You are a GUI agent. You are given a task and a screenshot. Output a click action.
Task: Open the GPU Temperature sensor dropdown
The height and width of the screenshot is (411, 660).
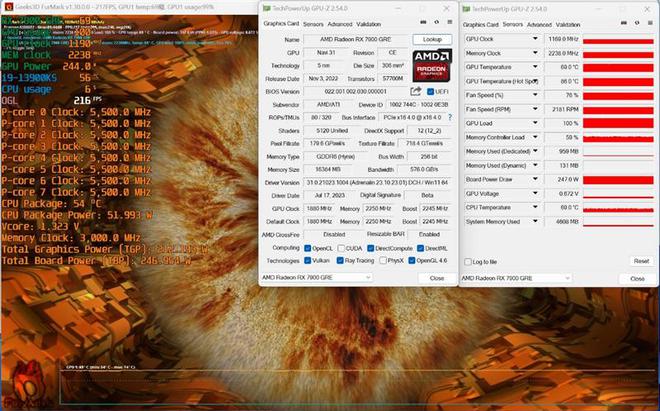[535, 67]
